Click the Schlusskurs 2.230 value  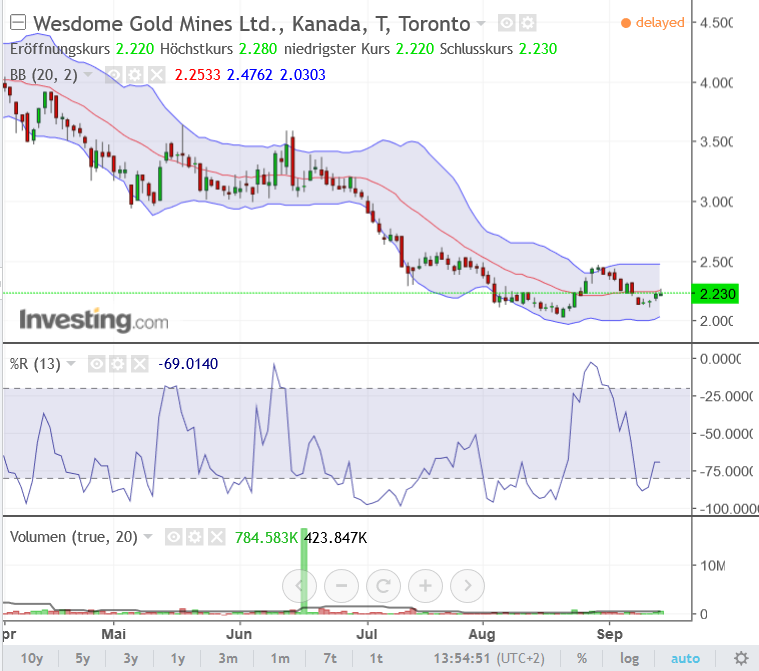coord(538,49)
